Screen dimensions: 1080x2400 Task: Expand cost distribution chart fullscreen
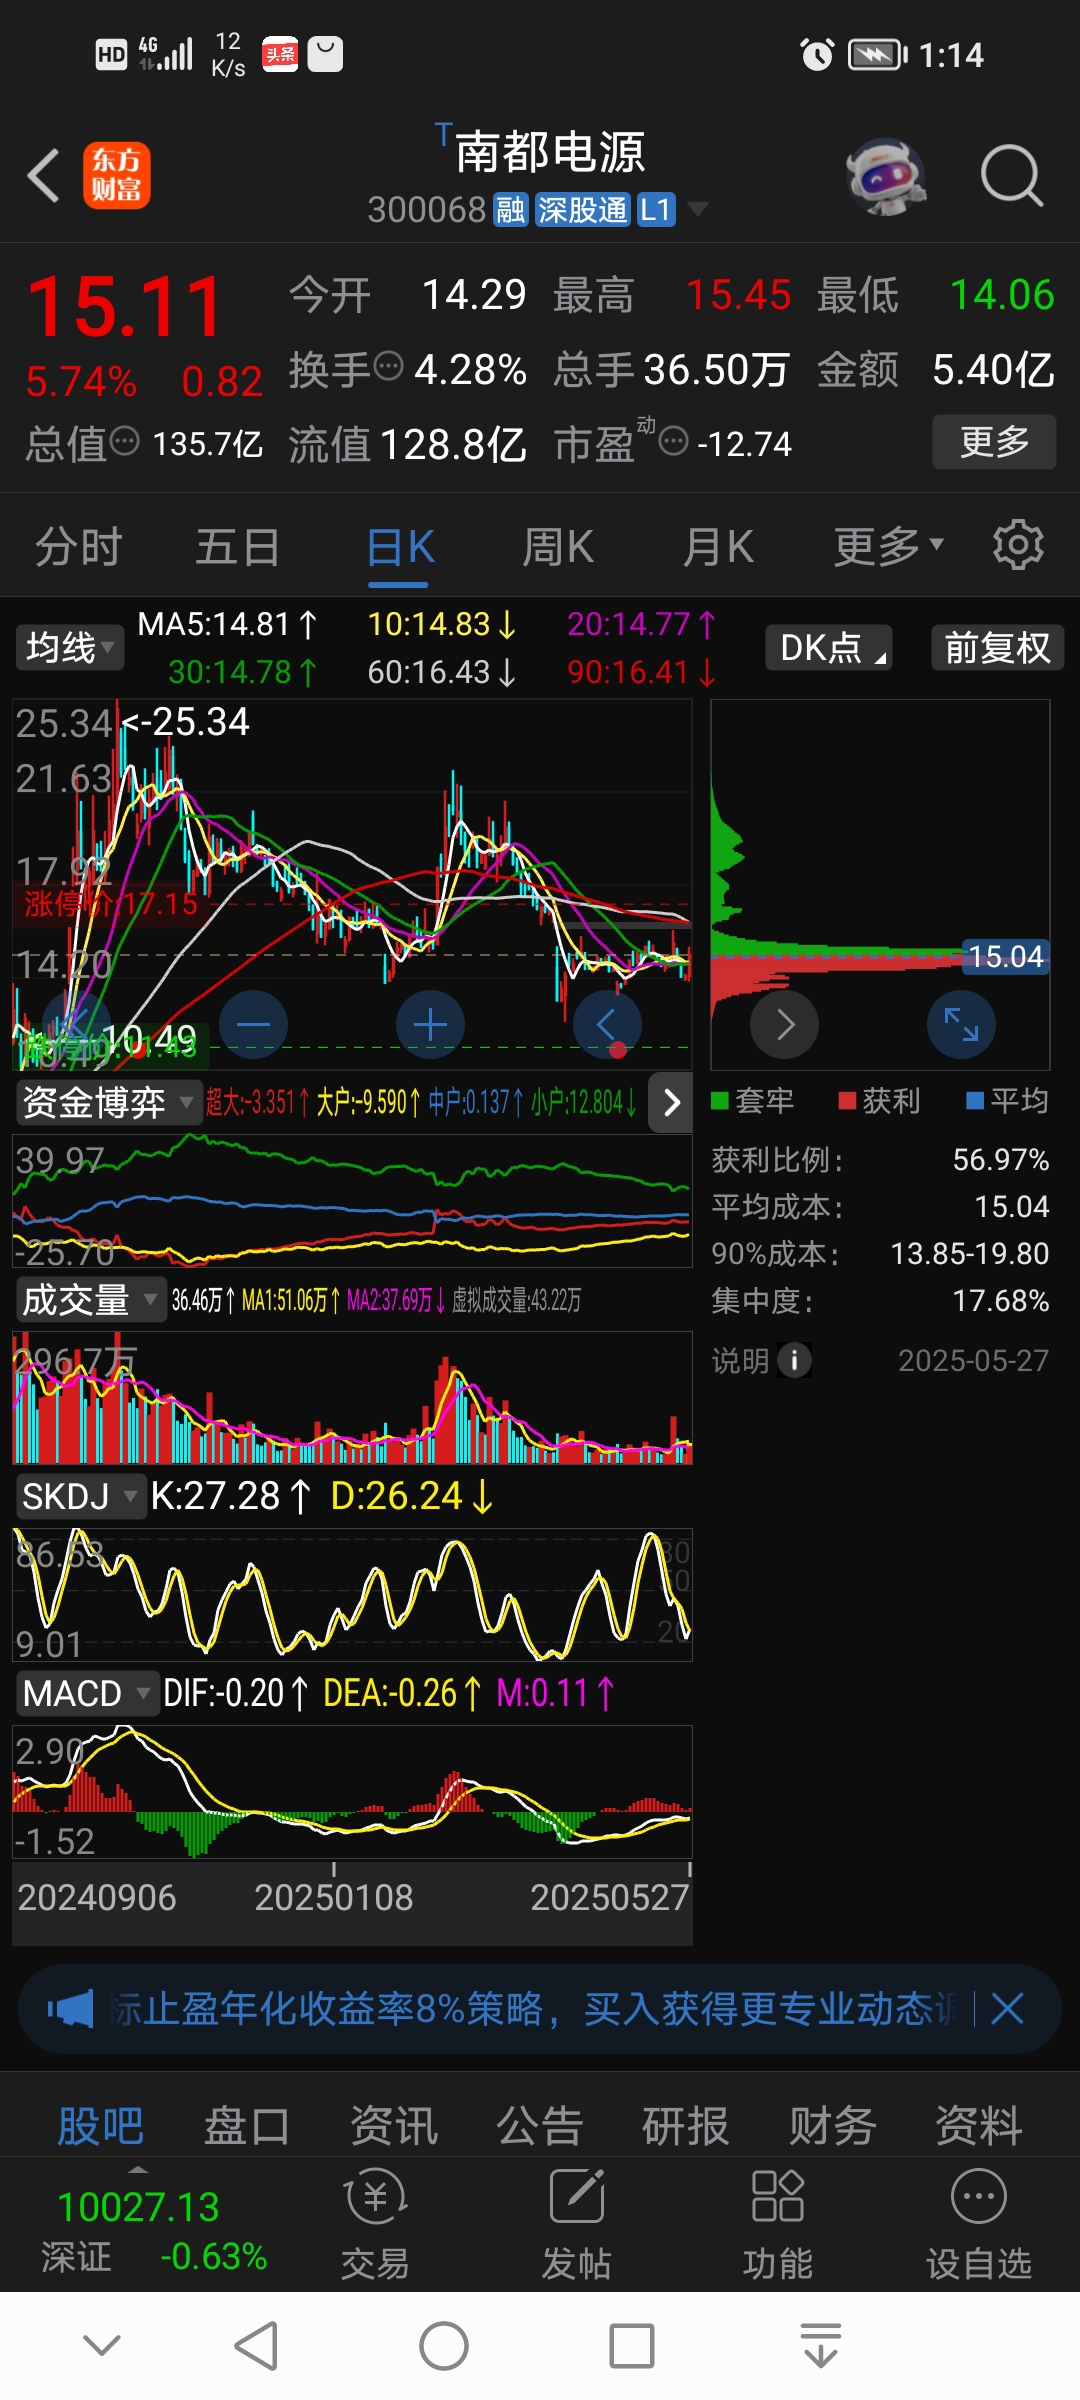961,1024
